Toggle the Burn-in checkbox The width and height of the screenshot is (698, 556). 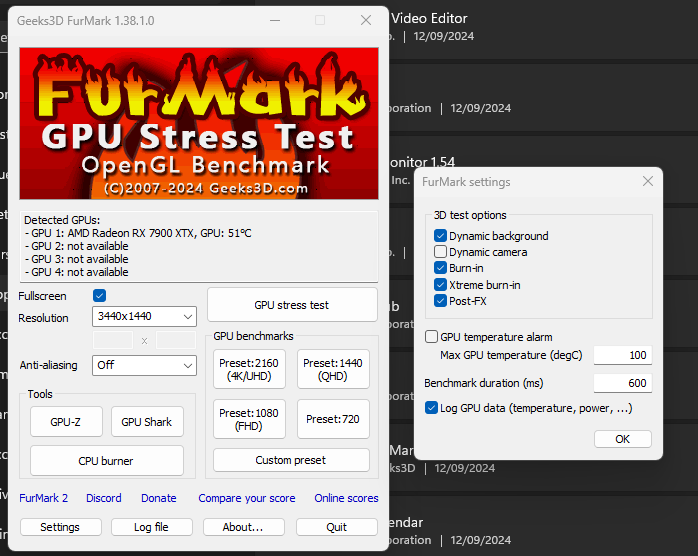point(440,268)
